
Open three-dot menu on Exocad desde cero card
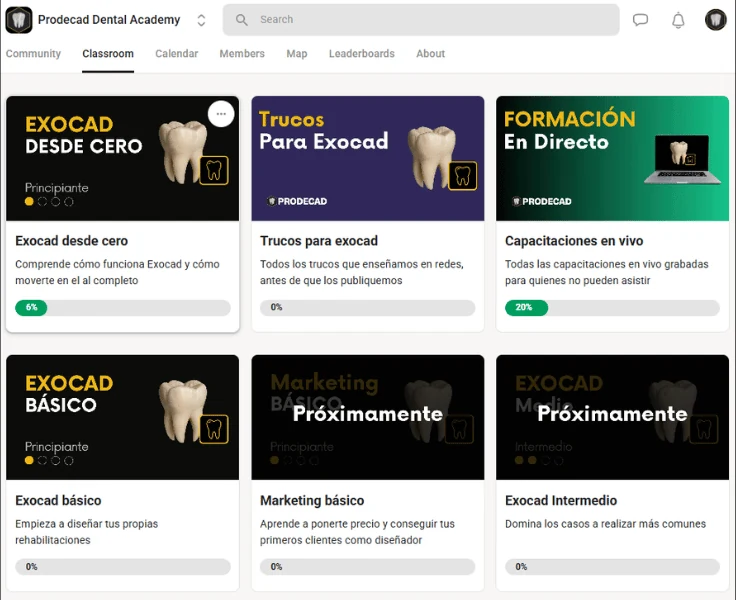click(x=221, y=114)
